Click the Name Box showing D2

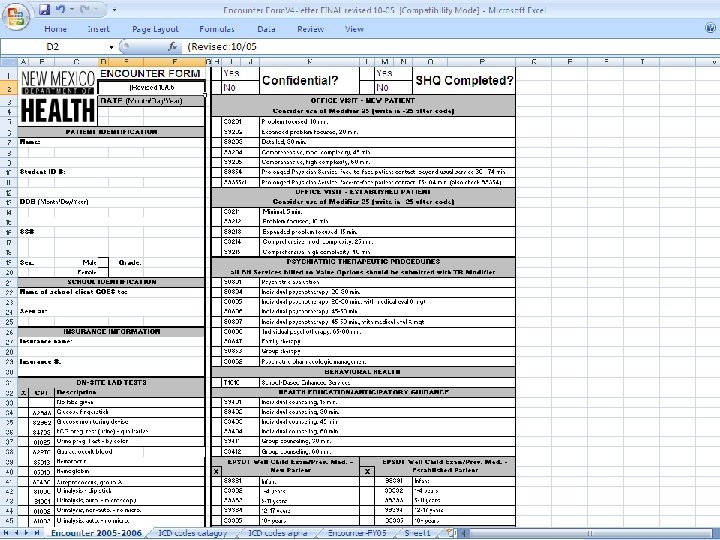coord(54,47)
